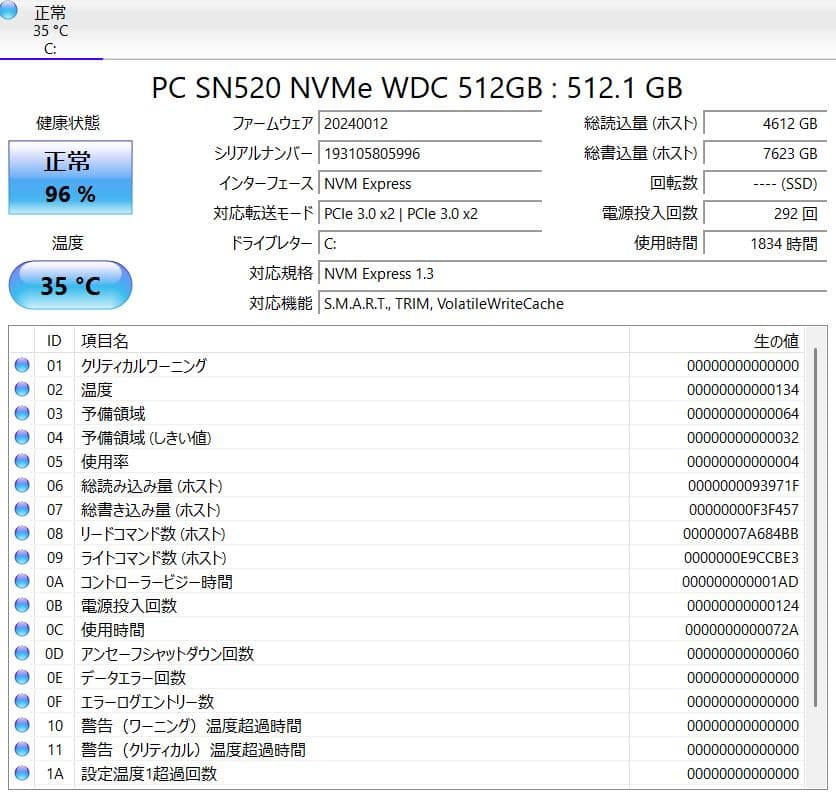This screenshot has width=836, height=793.
Task: Click raw value 000000000001AD
Action: [741, 582]
